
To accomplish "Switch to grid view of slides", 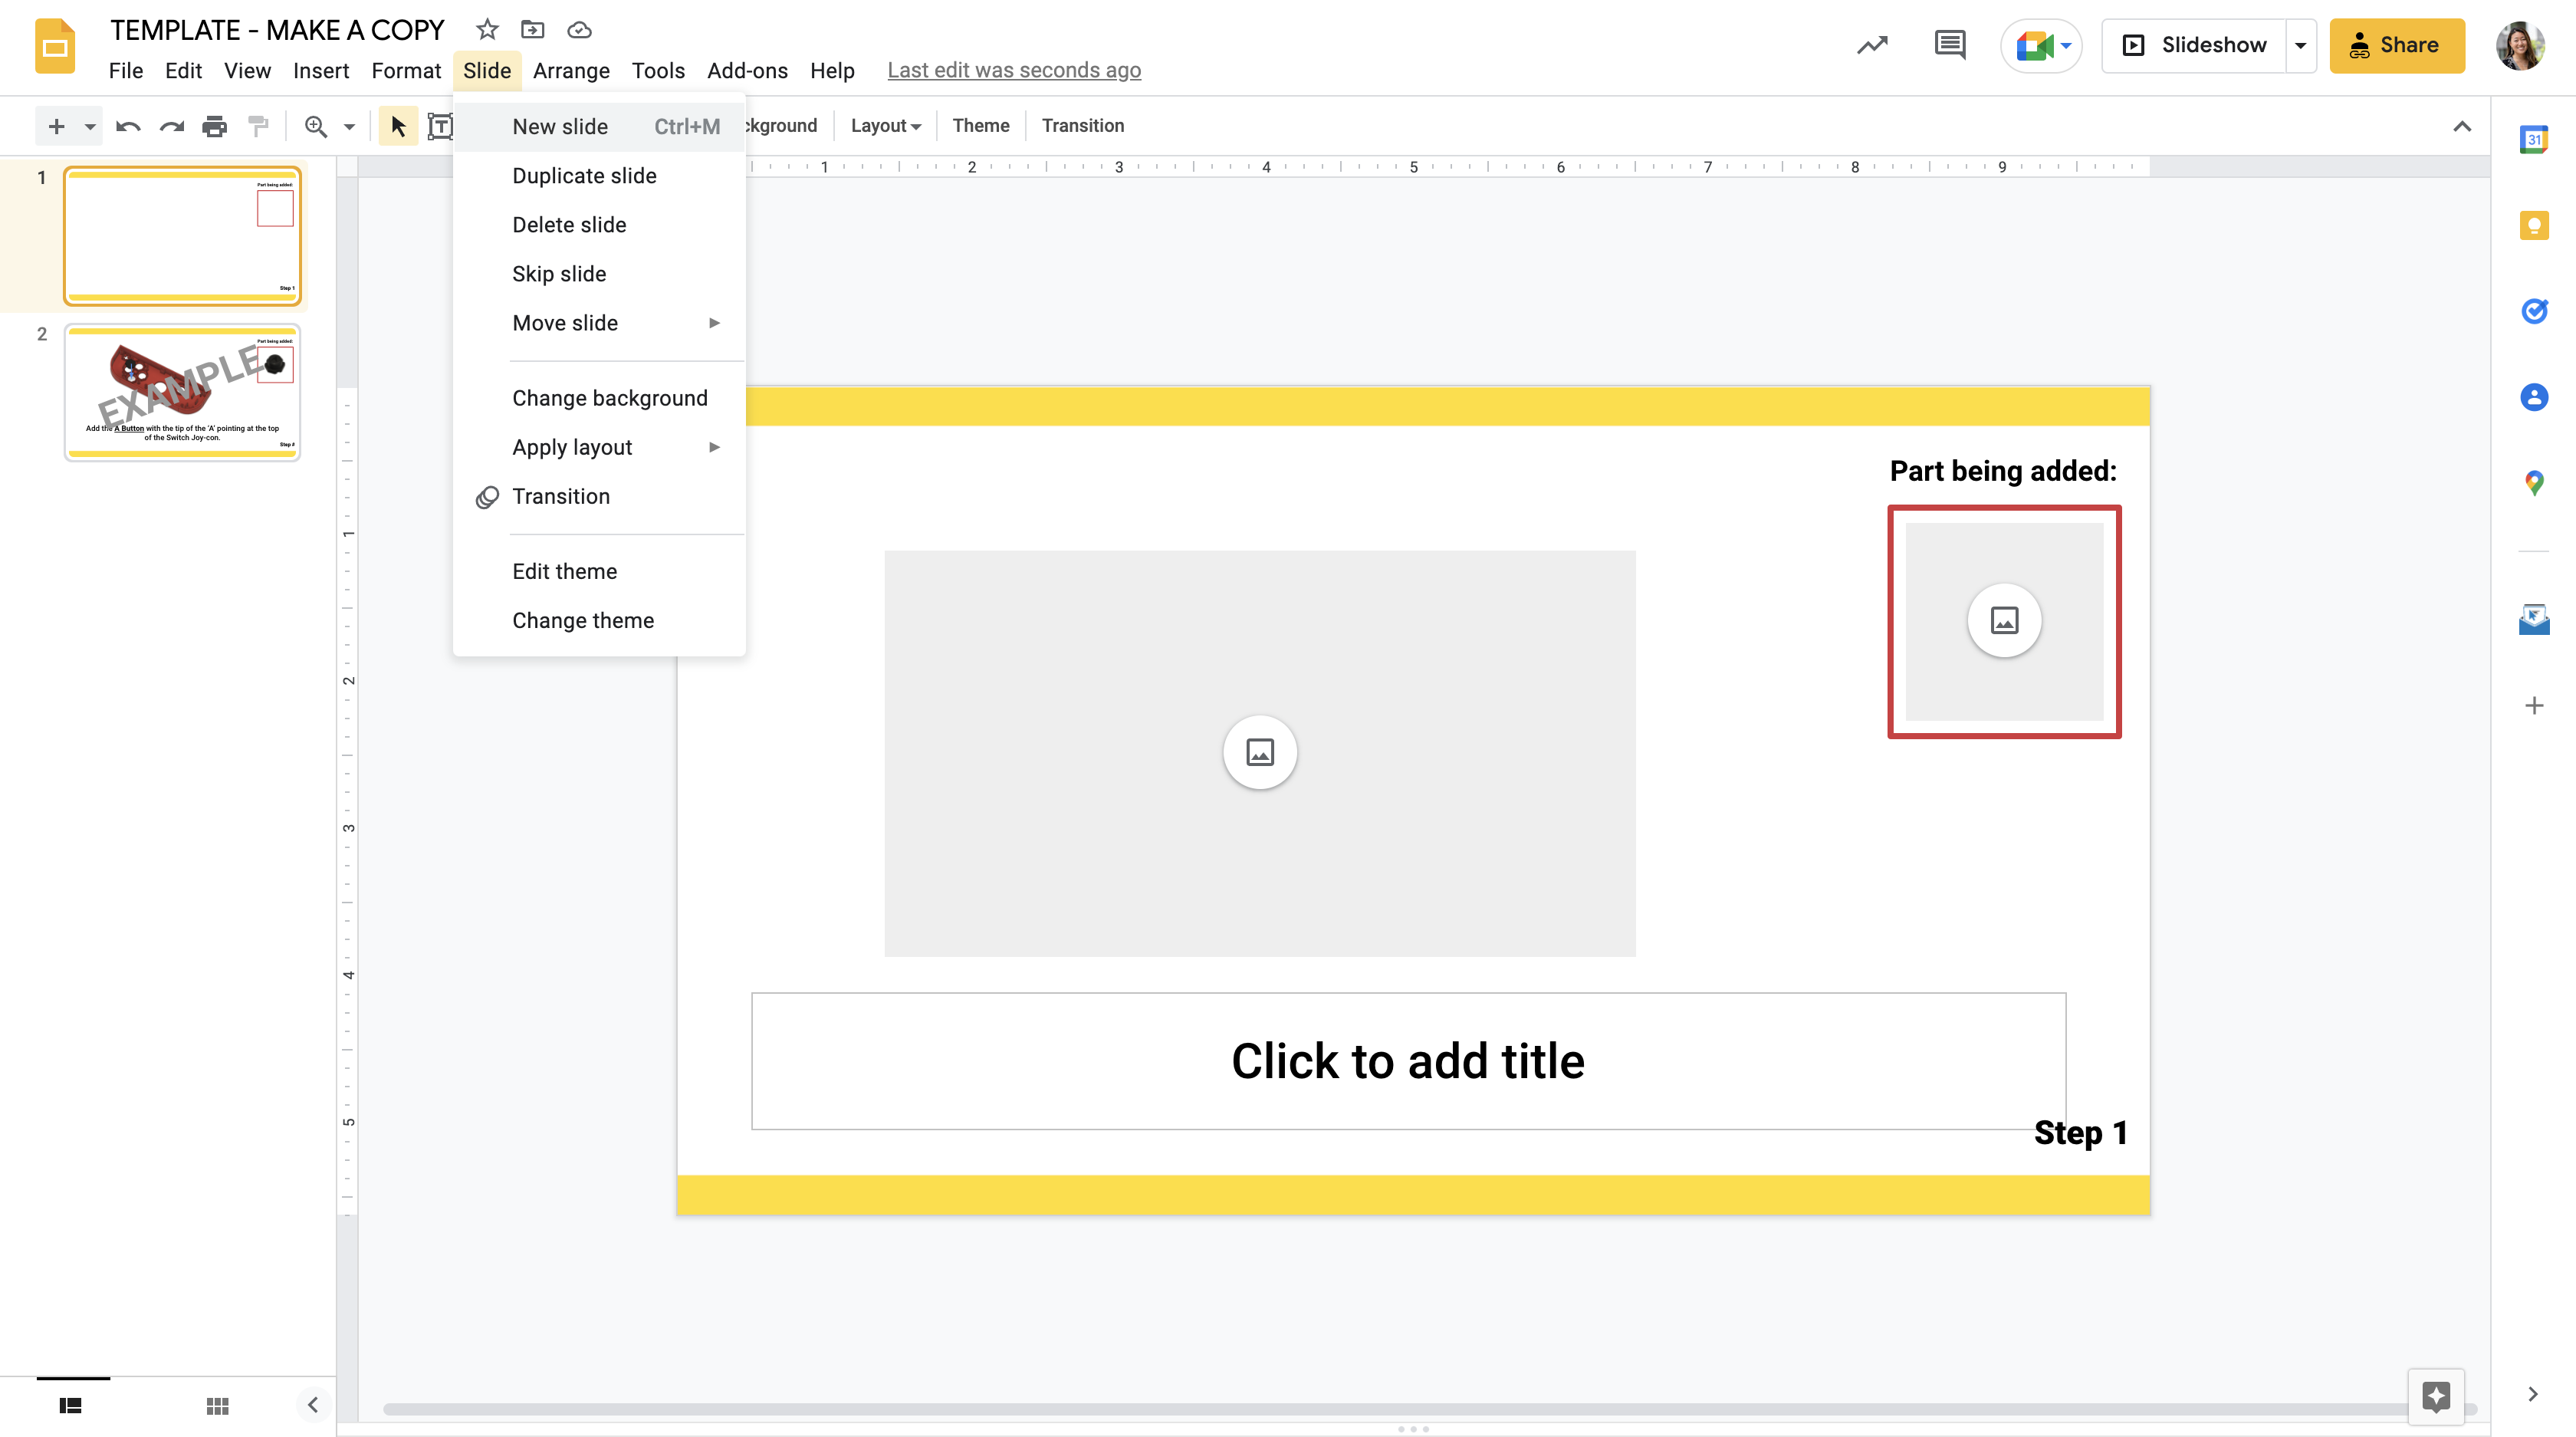I will click(x=217, y=1405).
